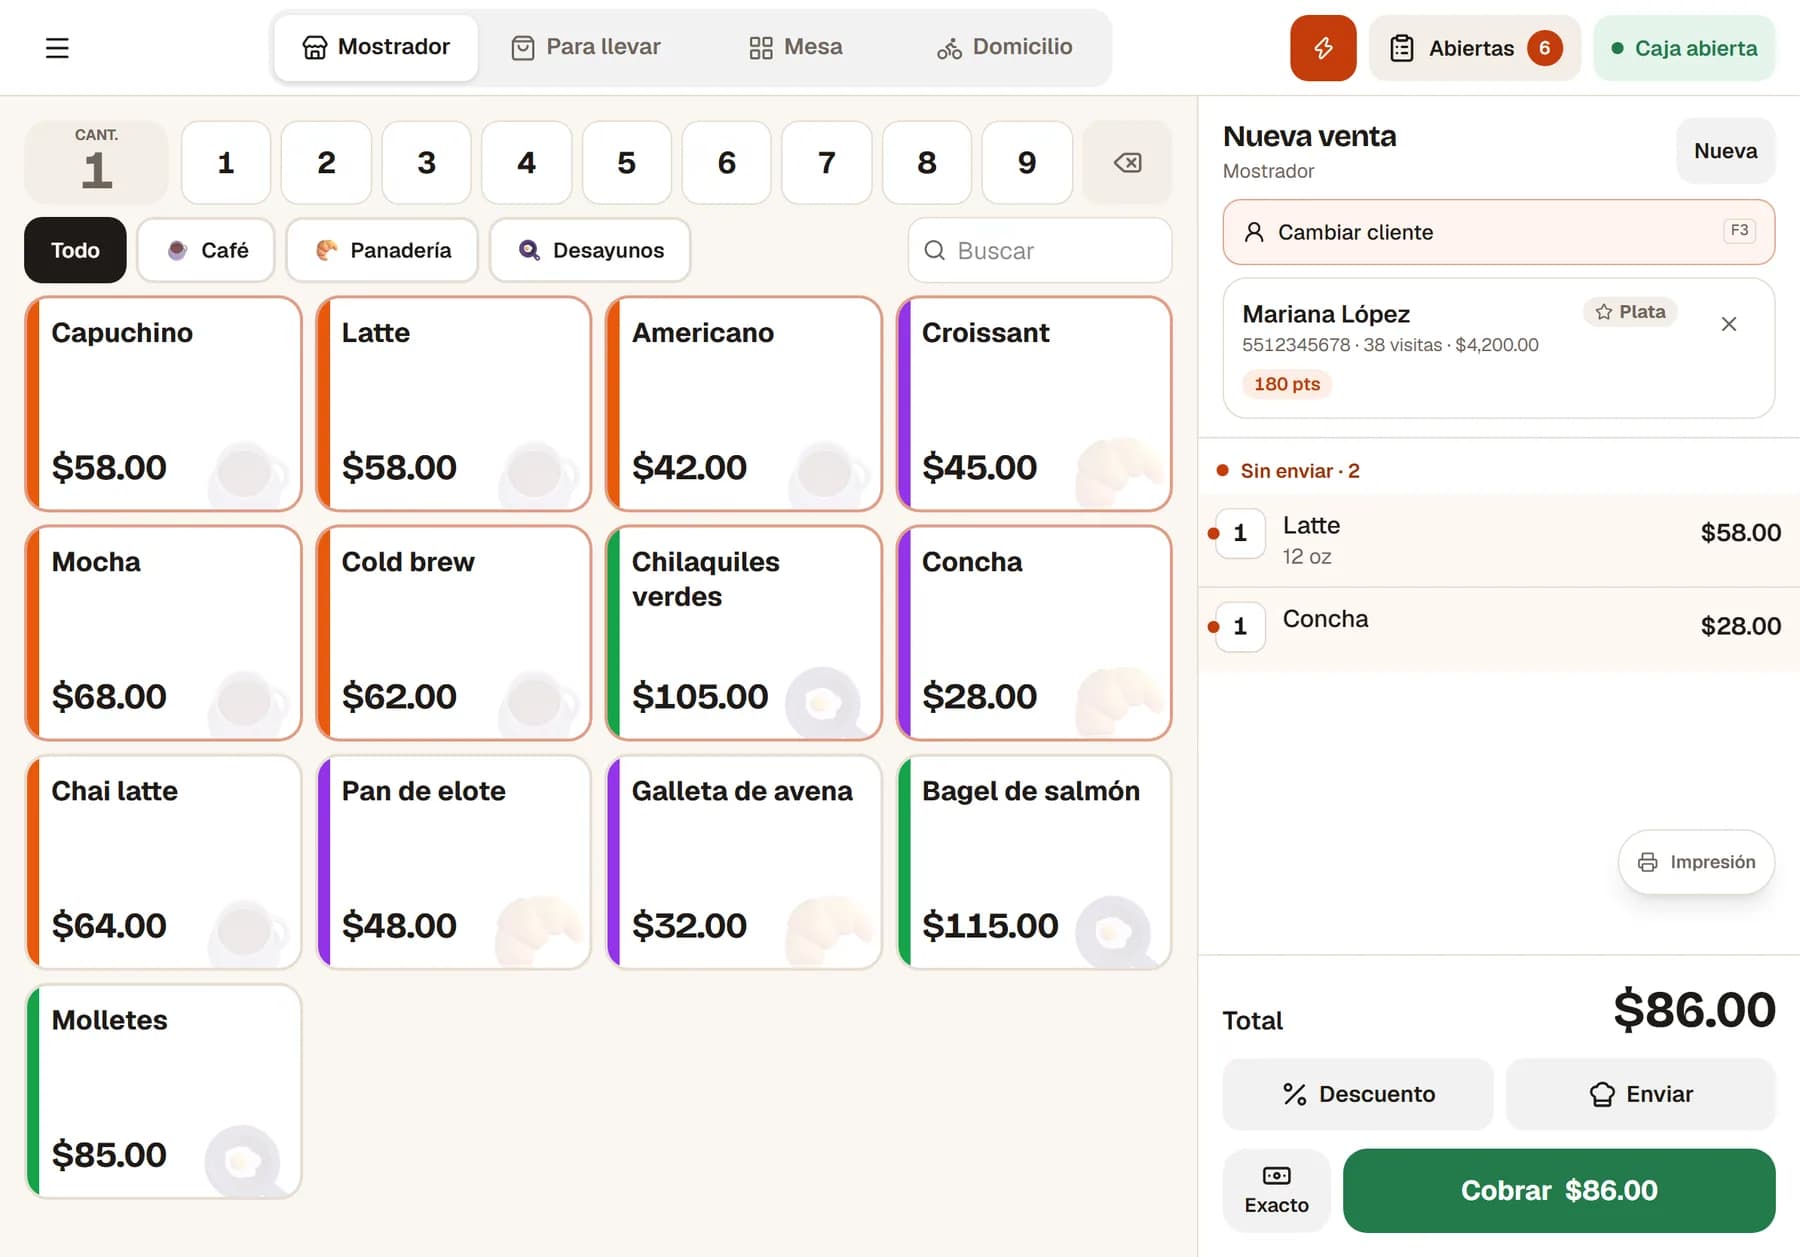Add Chilaquiles verdes to the order
This screenshot has height=1257, width=1800.
(743, 633)
